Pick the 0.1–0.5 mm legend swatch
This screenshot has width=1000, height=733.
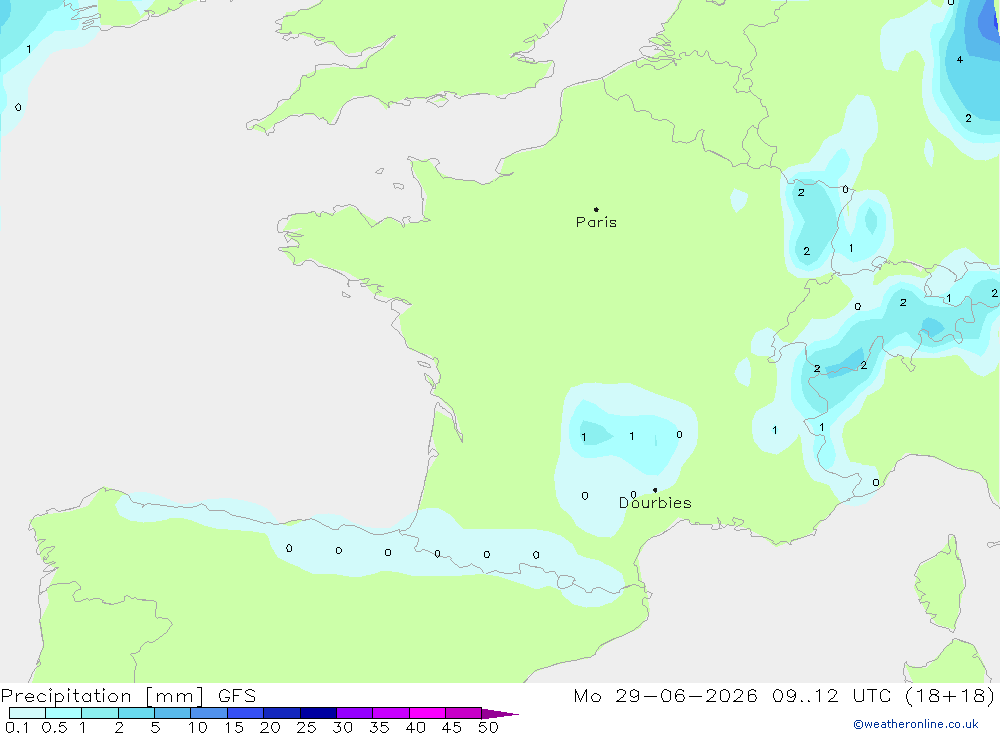point(27,713)
